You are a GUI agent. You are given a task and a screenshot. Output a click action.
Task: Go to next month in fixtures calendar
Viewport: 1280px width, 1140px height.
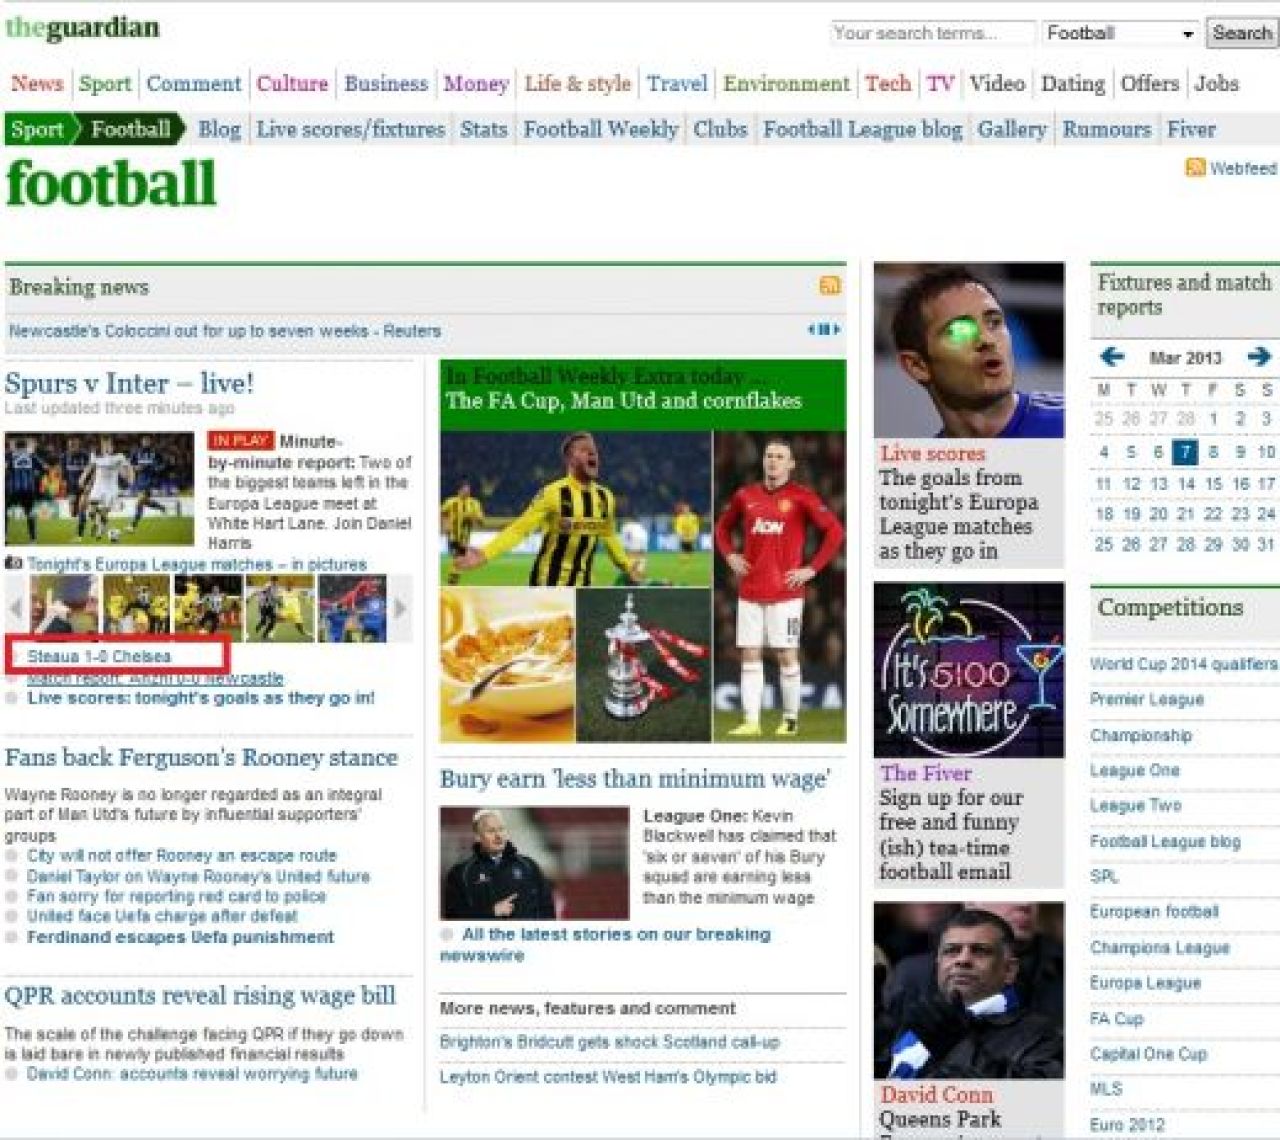tap(1259, 356)
